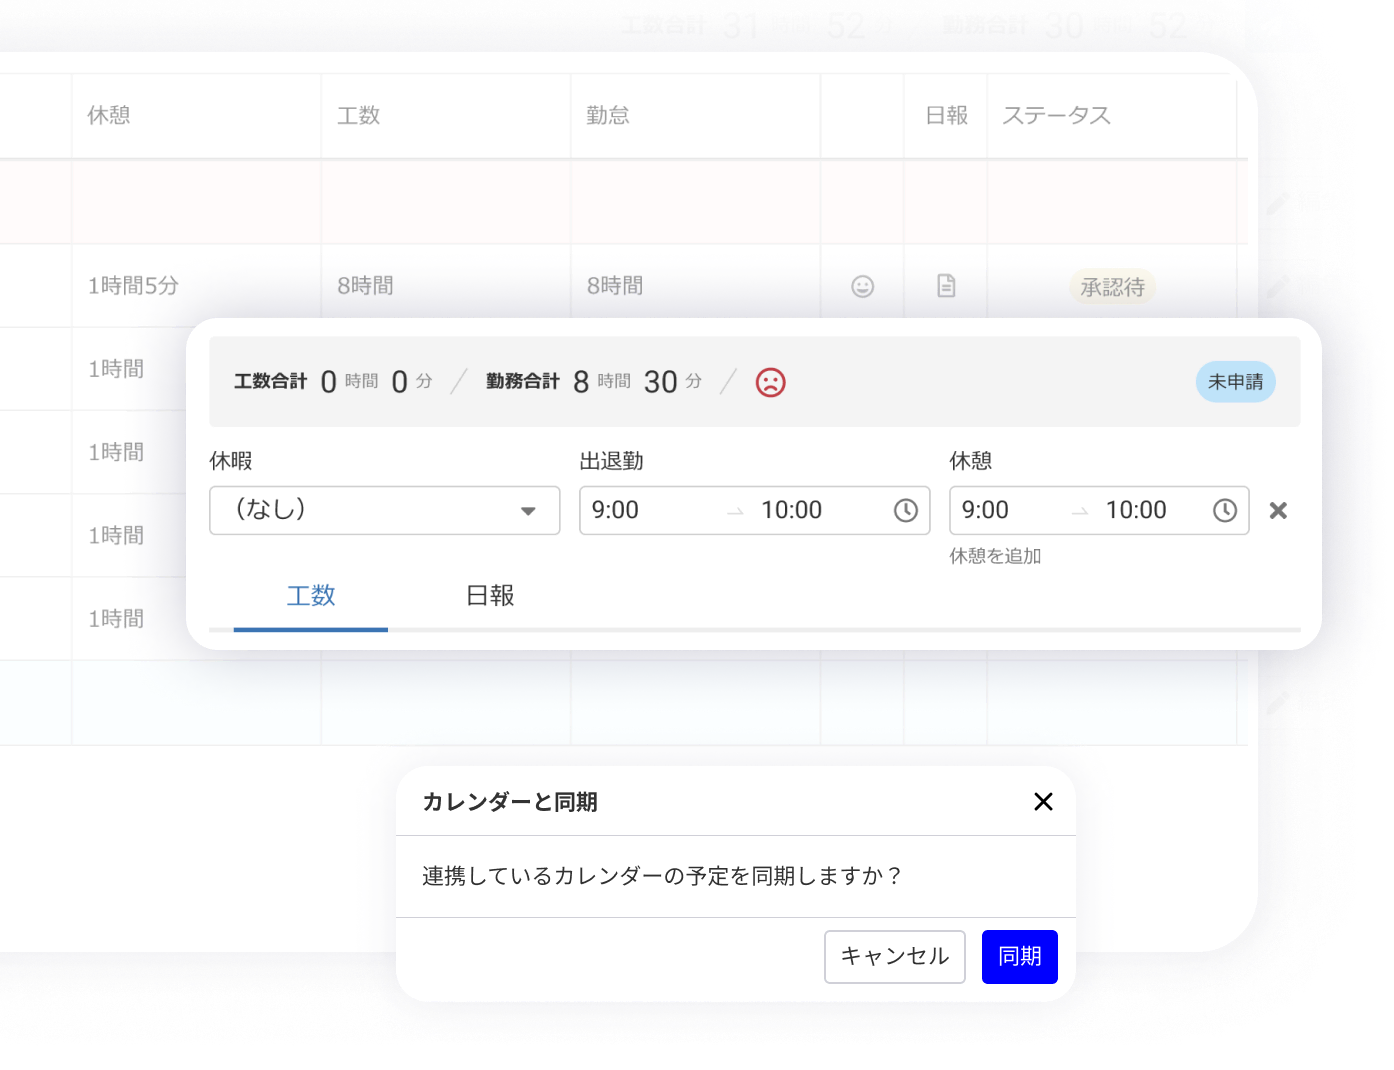Remove the break entry with the X icon
This screenshot has width=1394, height=1070.
click(x=1277, y=511)
